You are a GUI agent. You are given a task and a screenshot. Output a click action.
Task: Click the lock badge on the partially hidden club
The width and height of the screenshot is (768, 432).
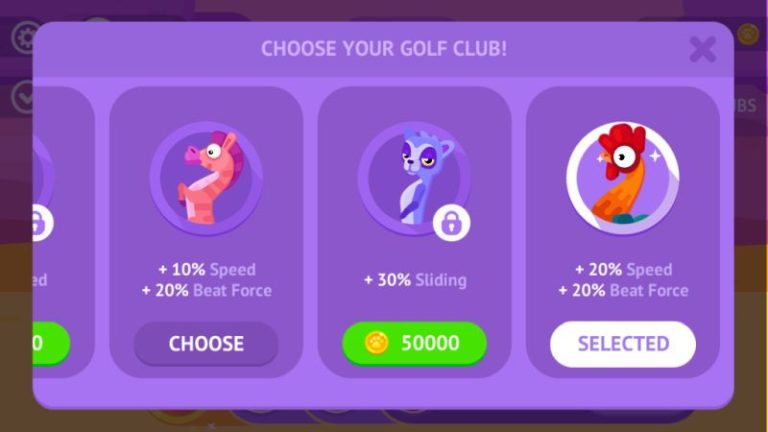[x=40, y=223]
